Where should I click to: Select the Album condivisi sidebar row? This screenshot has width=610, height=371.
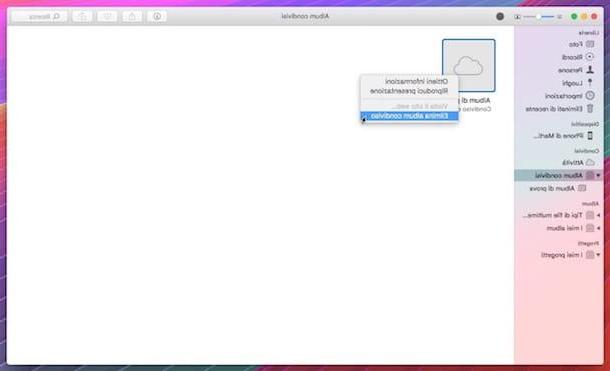click(x=559, y=175)
